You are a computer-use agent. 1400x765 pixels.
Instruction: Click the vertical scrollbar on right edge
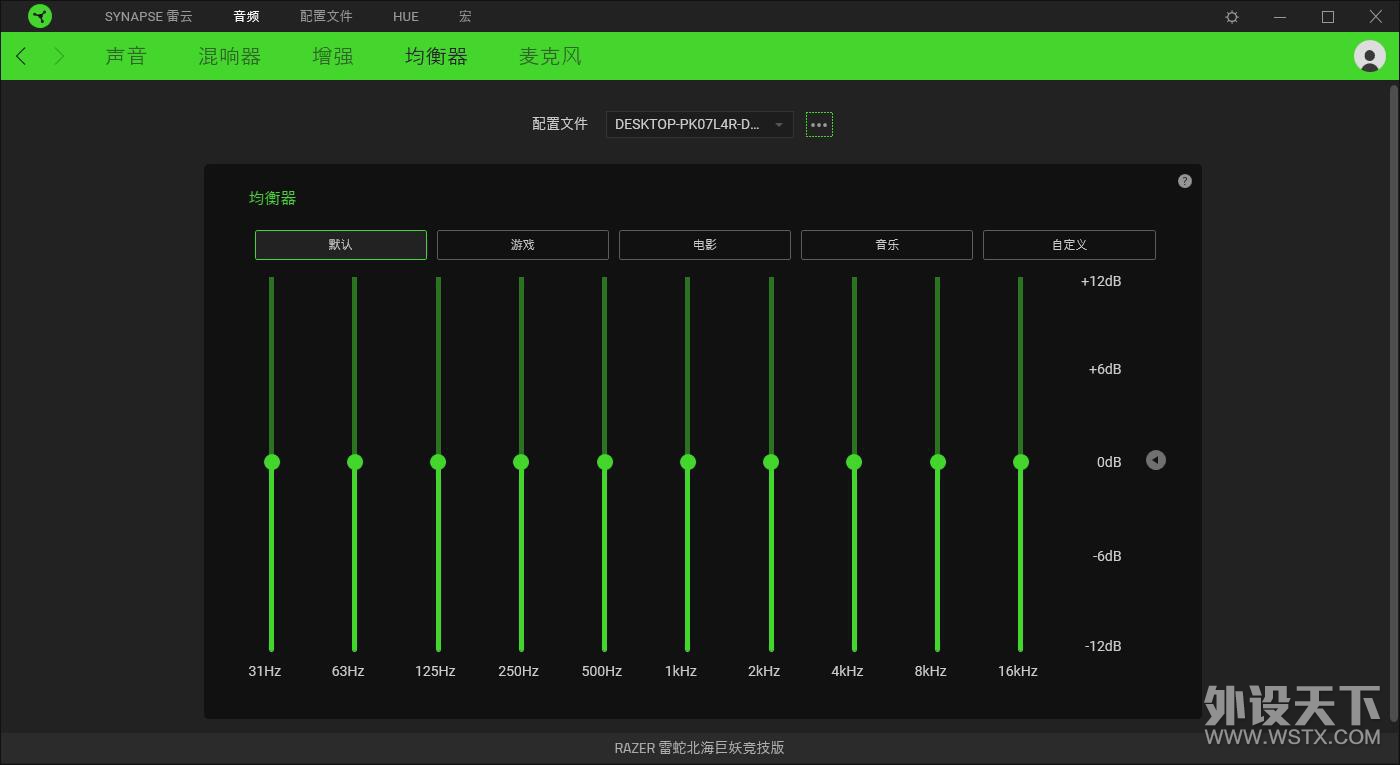coord(1394,402)
